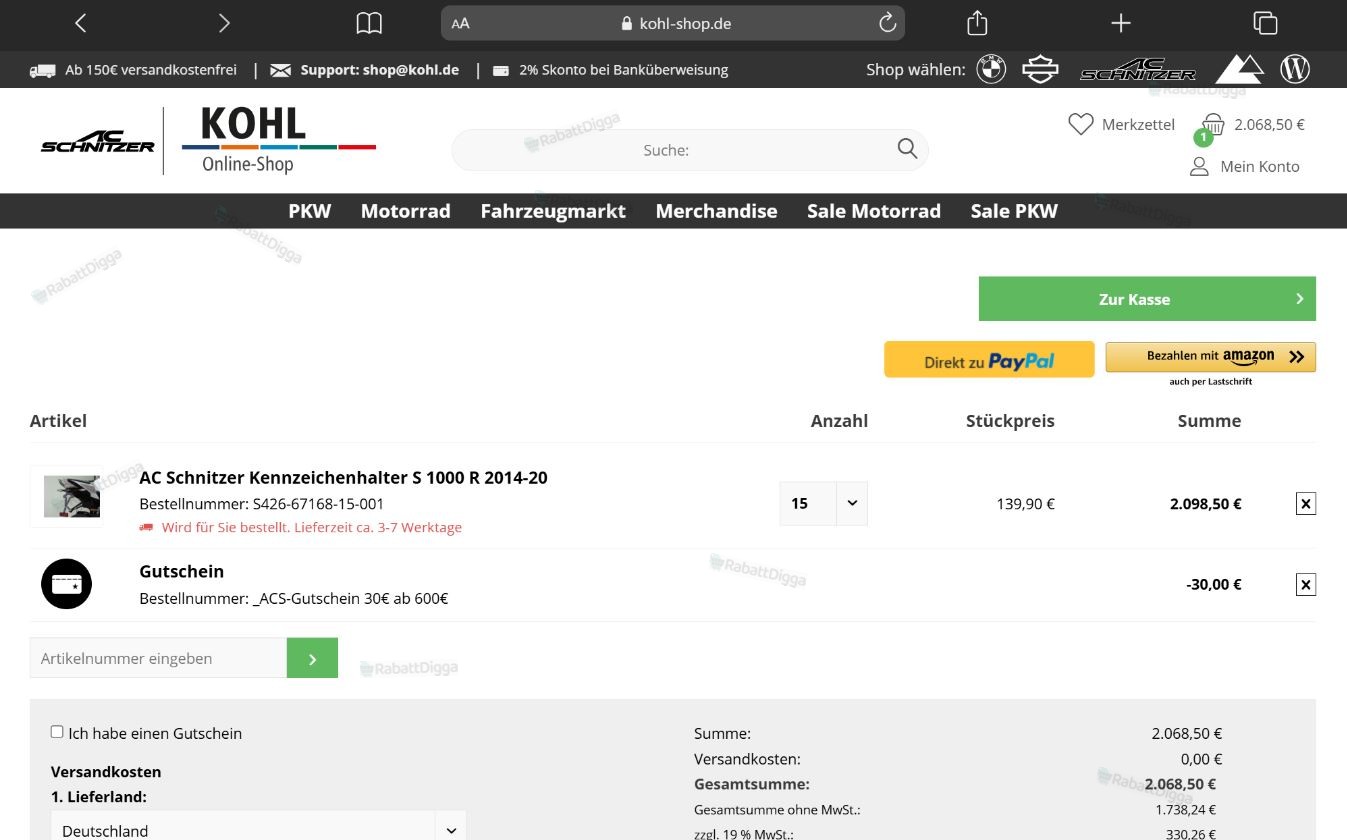Go back with Safari's back arrow
This screenshot has width=1347, height=840.
pos(81,23)
